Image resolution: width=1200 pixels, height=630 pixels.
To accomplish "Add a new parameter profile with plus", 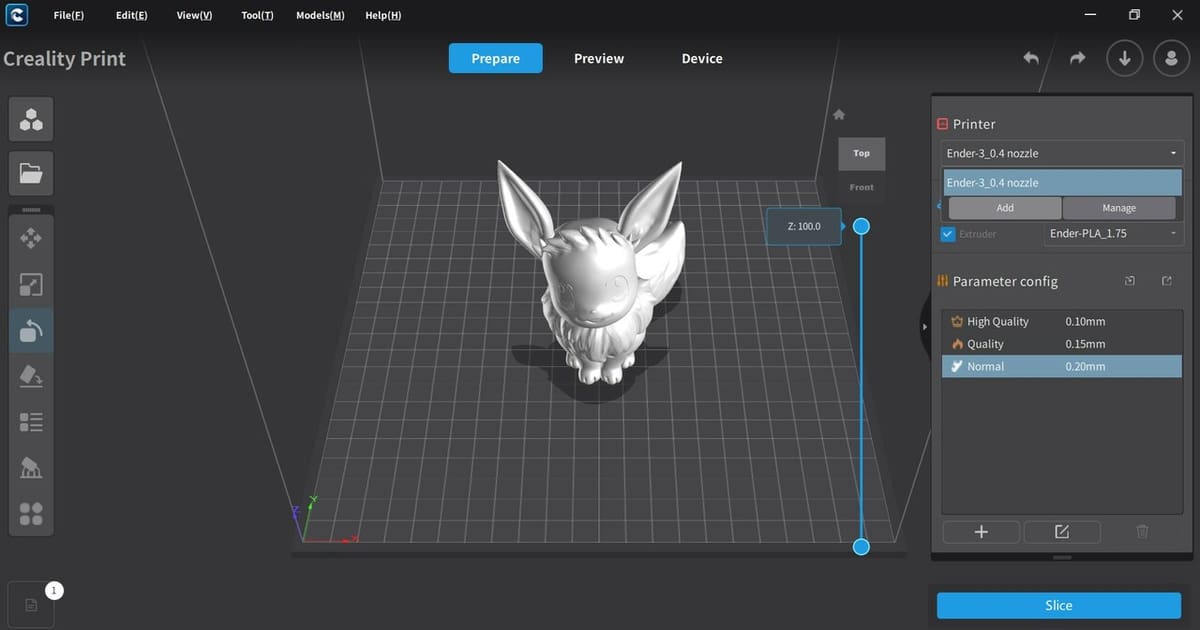I will coord(981,532).
